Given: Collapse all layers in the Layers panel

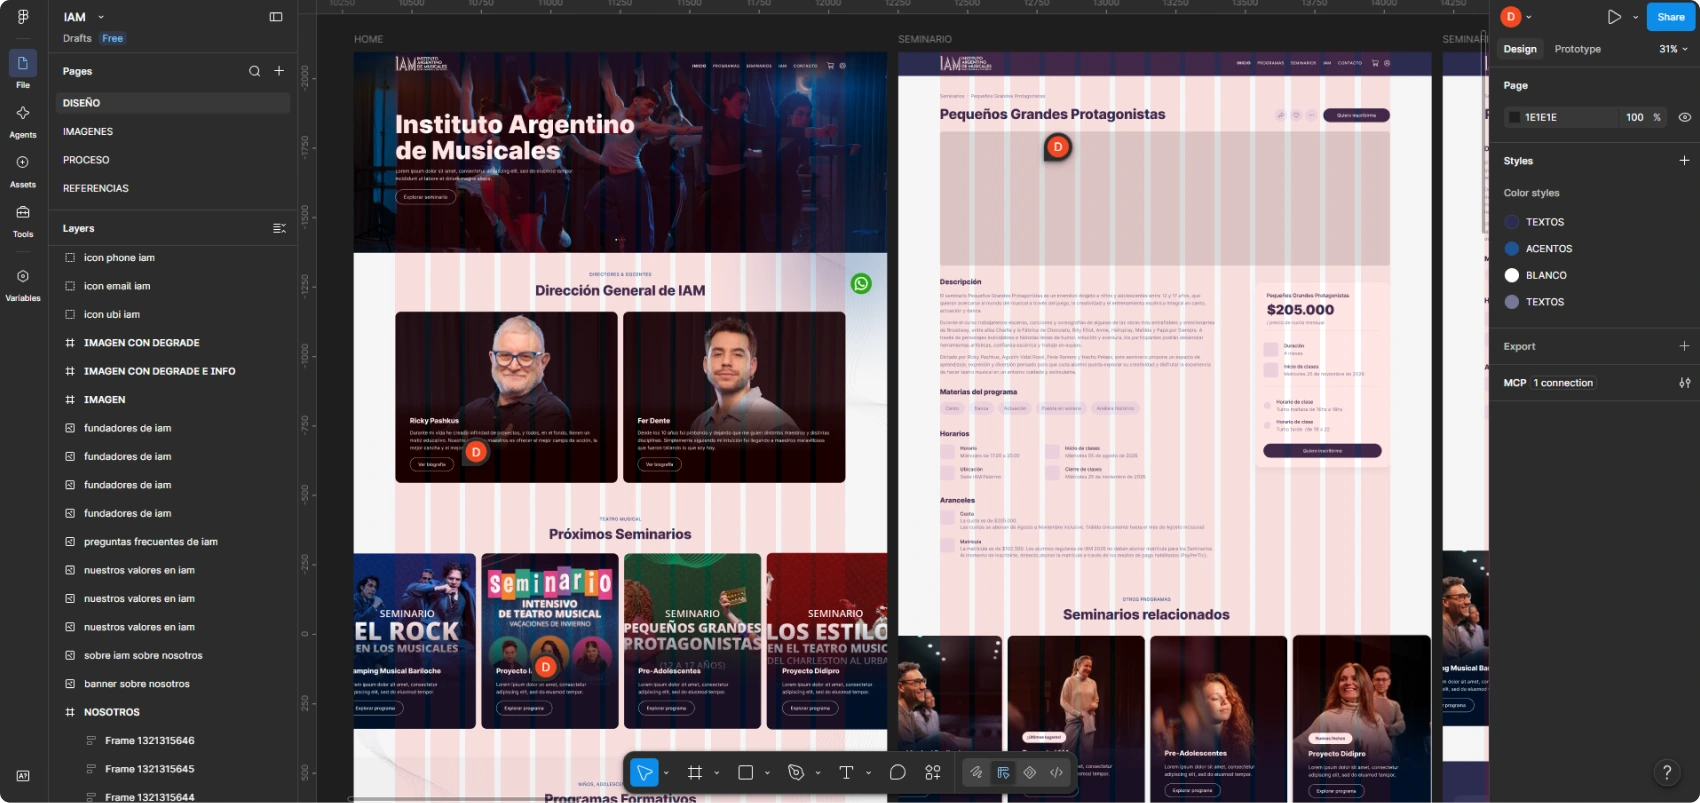Looking at the screenshot, I should tap(279, 228).
